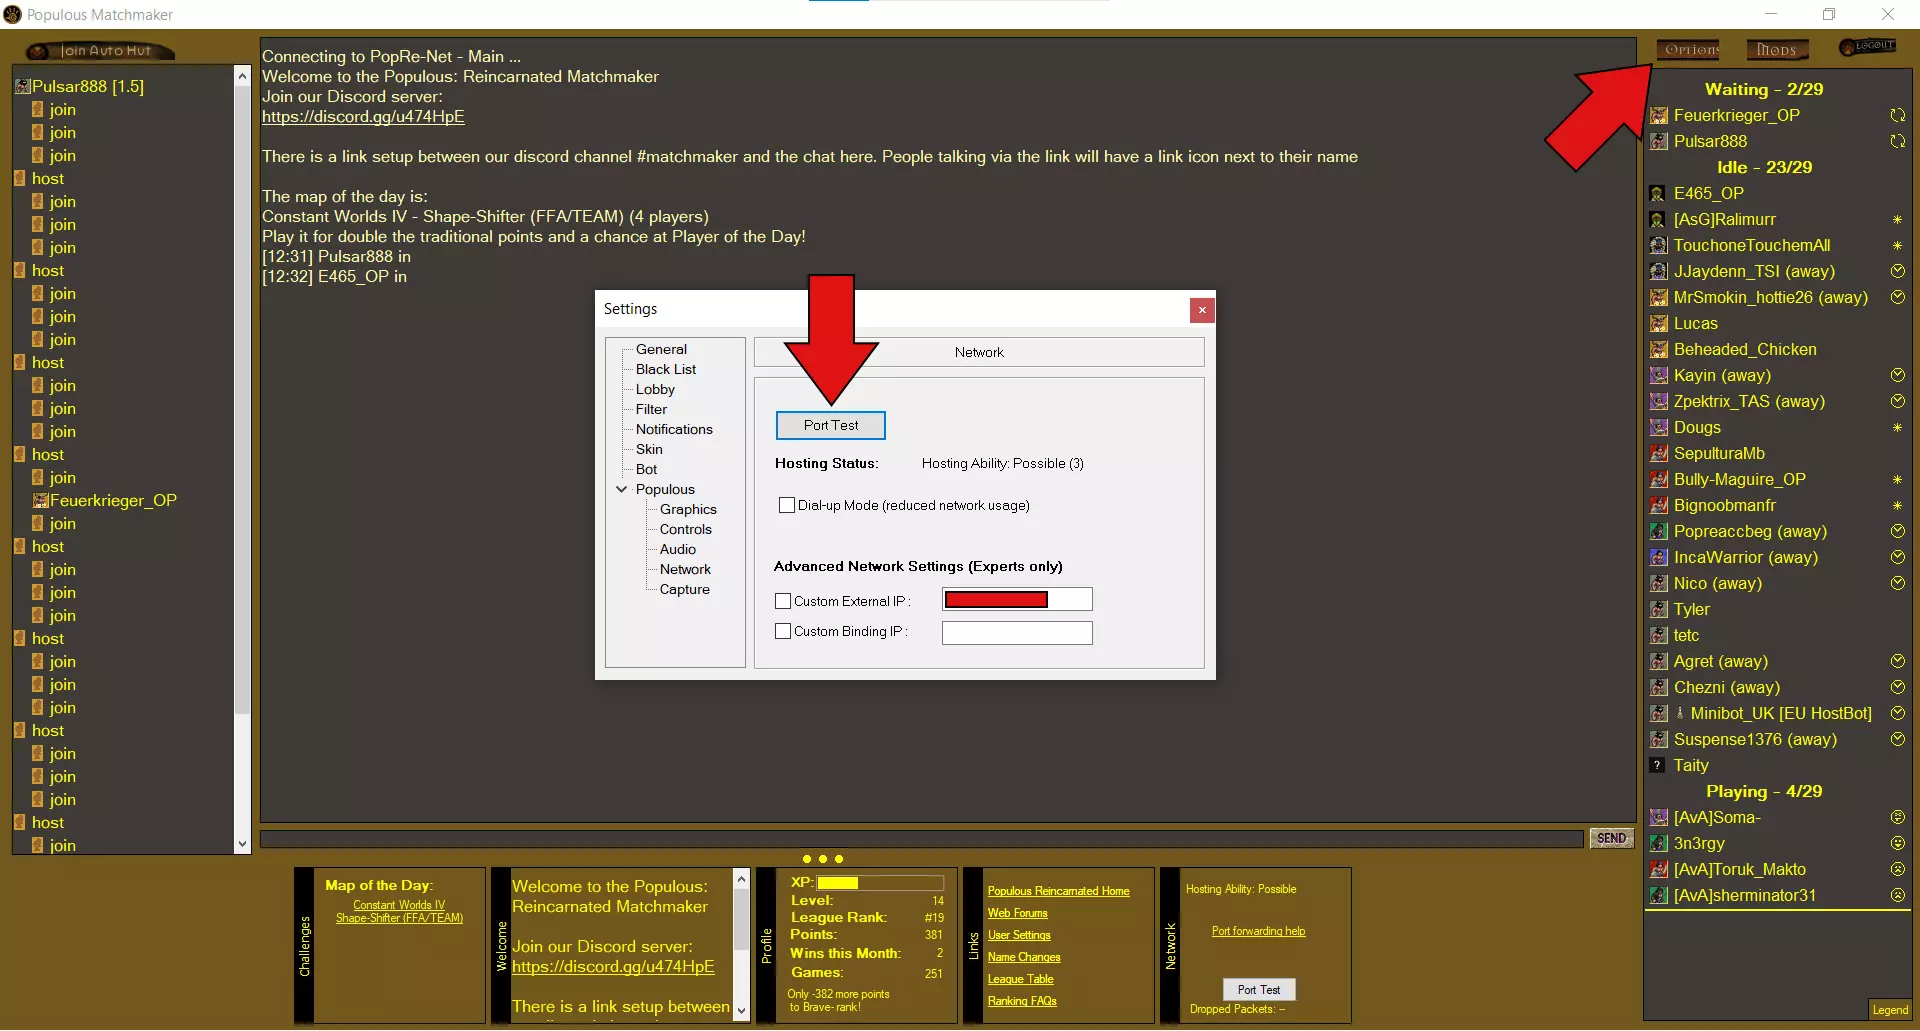Click the away clock icon beside JJaydenn_TSI
1920x1031 pixels.
pos(1897,272)
